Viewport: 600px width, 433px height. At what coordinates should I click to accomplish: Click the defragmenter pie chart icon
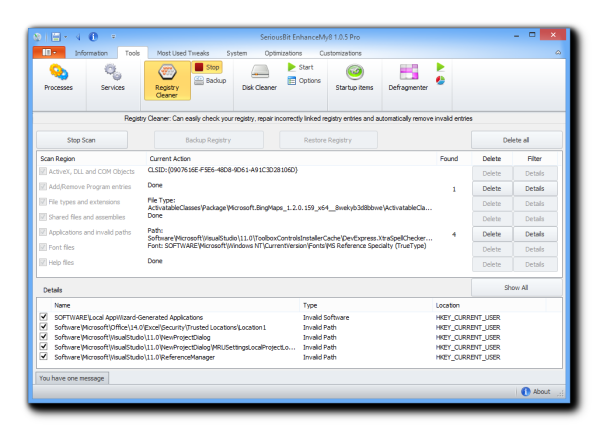[440, 81]
